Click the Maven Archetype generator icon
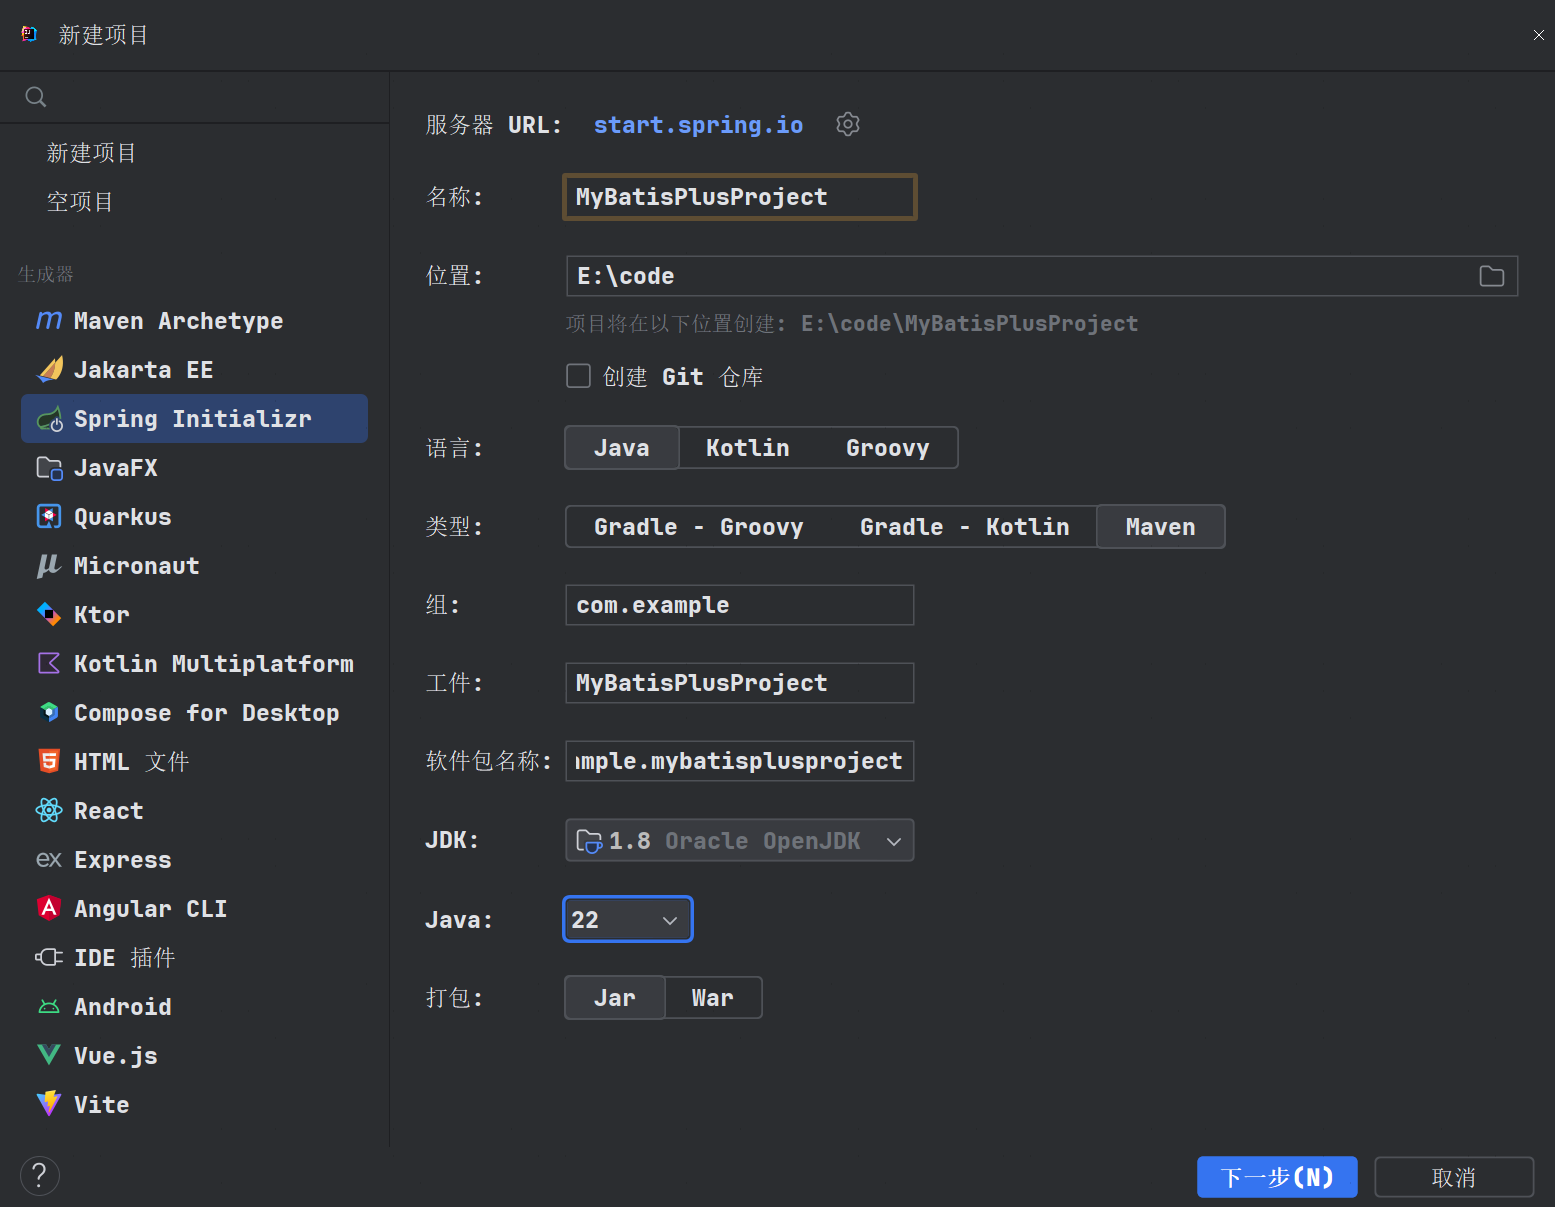 point(49,321)
